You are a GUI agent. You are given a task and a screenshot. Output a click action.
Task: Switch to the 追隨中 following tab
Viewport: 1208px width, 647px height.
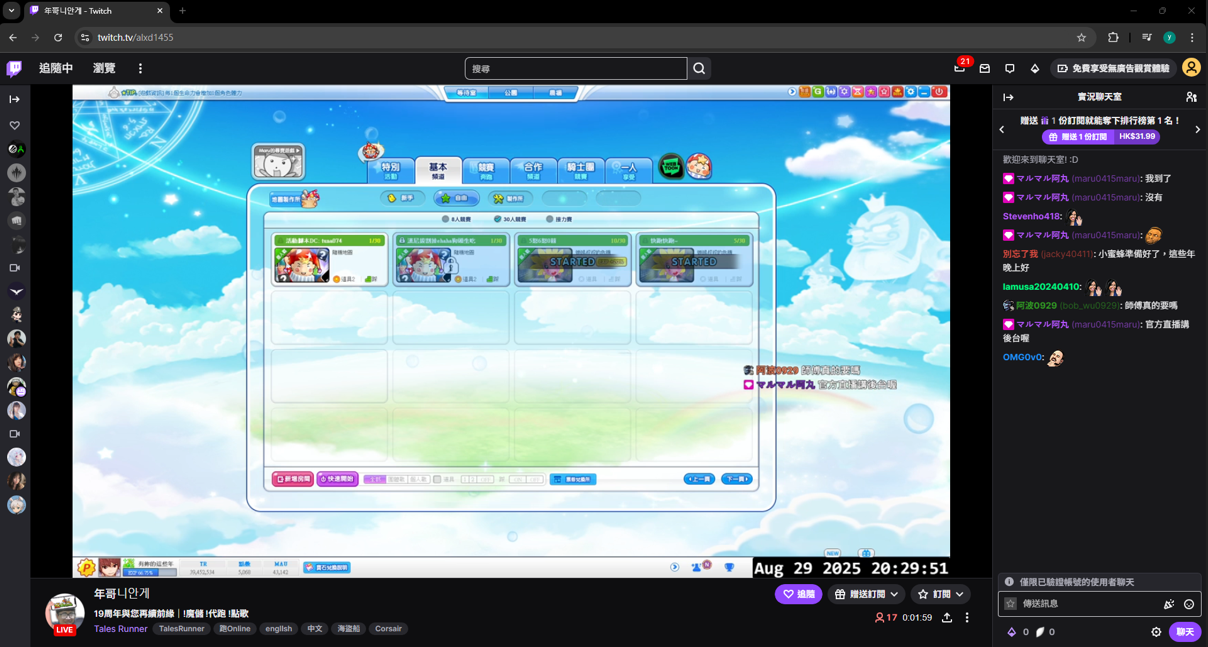tap(56, 69)
